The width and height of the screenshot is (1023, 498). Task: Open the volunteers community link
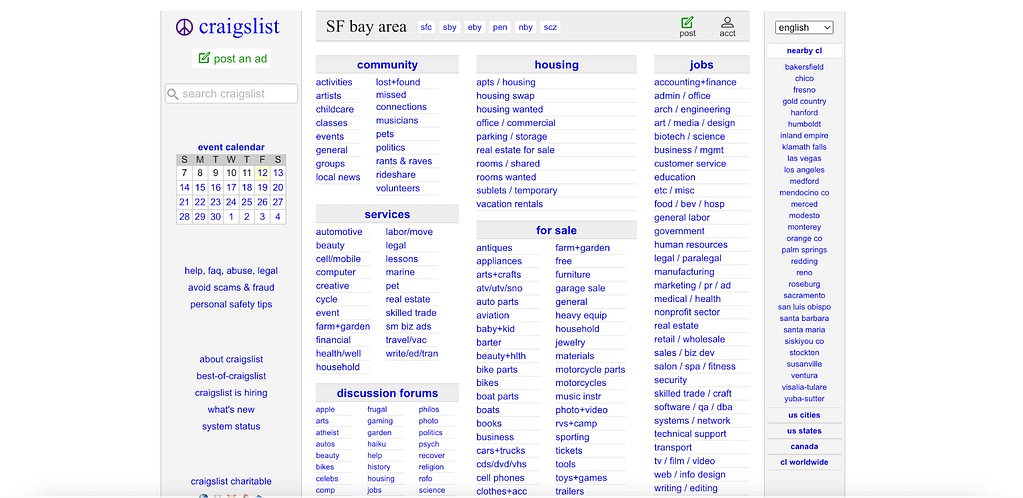tap(398, 189)
